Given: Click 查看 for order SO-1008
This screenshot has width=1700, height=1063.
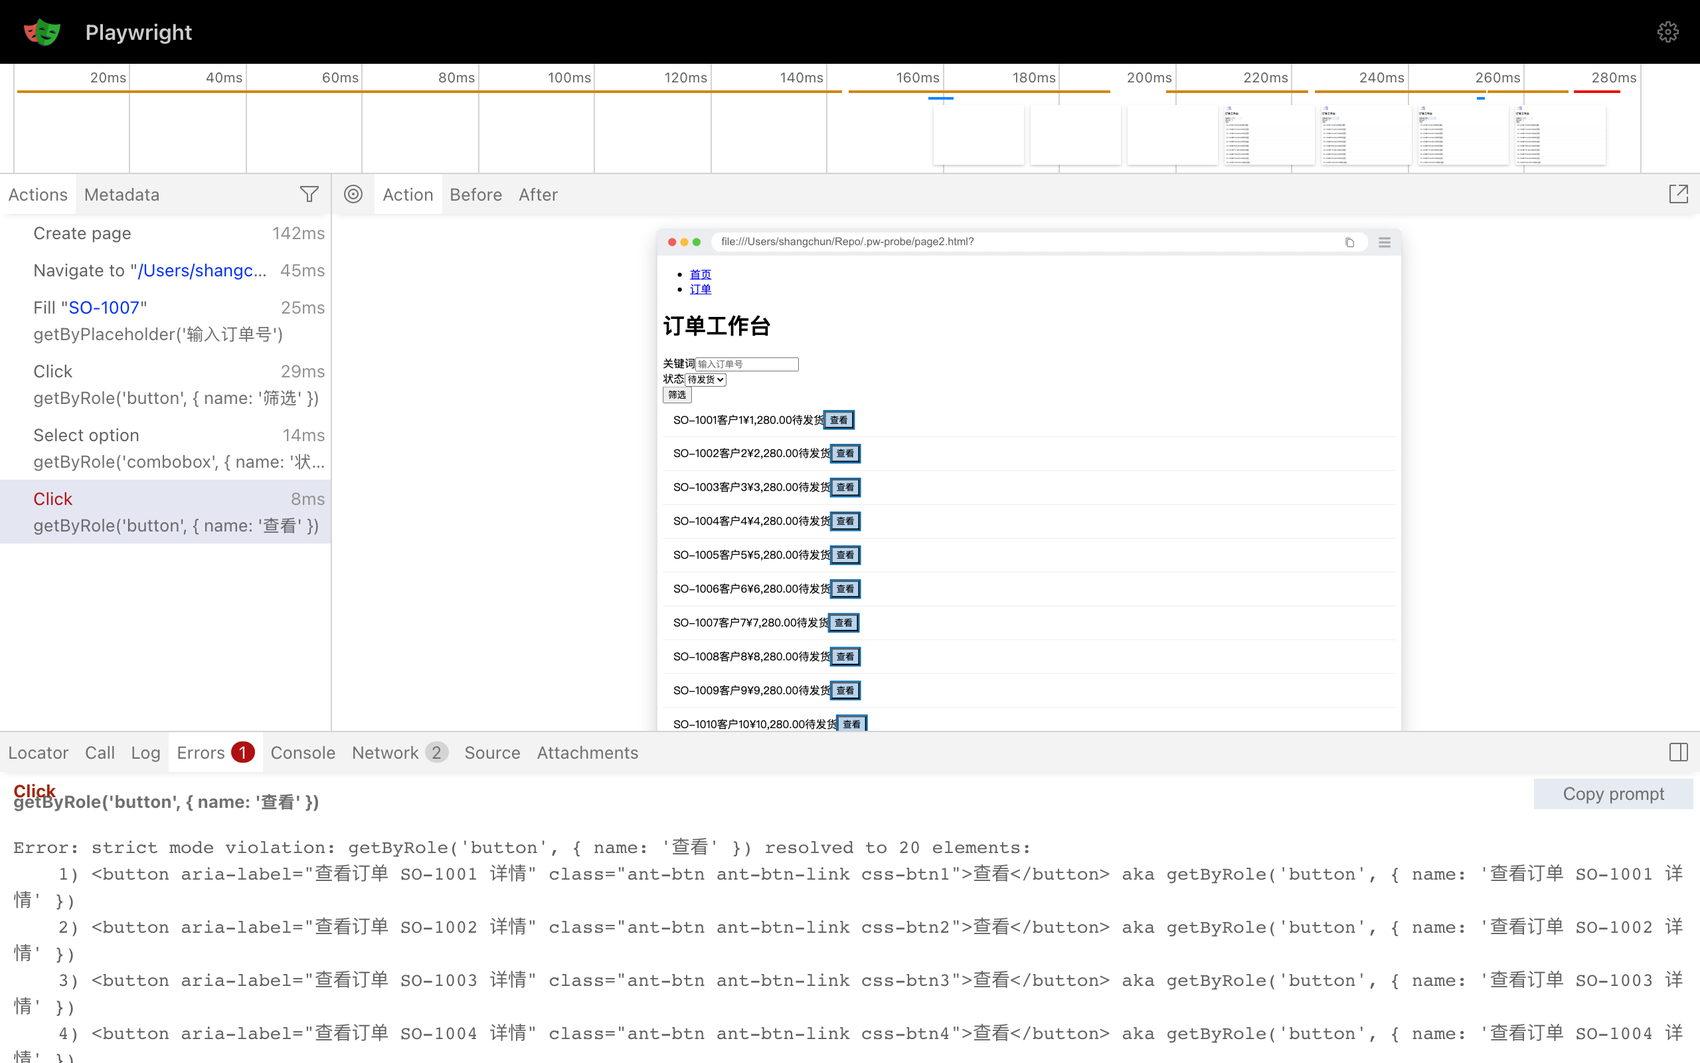Looking at the screenshot, I should [x=845, y=656].
